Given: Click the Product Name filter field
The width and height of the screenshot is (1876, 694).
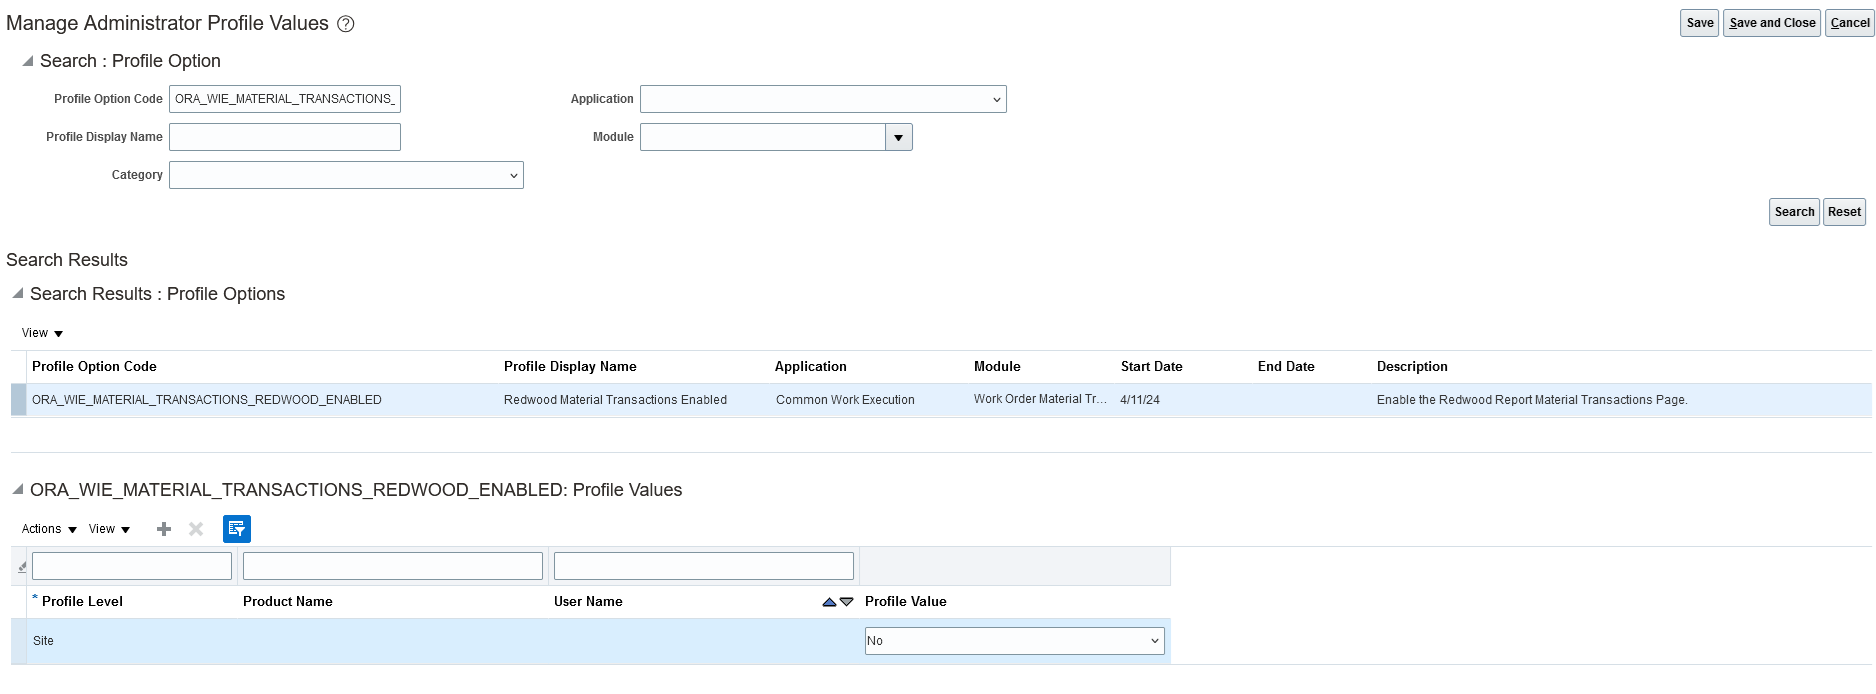Looking at the screenshot, I should (x=393, y=566).
